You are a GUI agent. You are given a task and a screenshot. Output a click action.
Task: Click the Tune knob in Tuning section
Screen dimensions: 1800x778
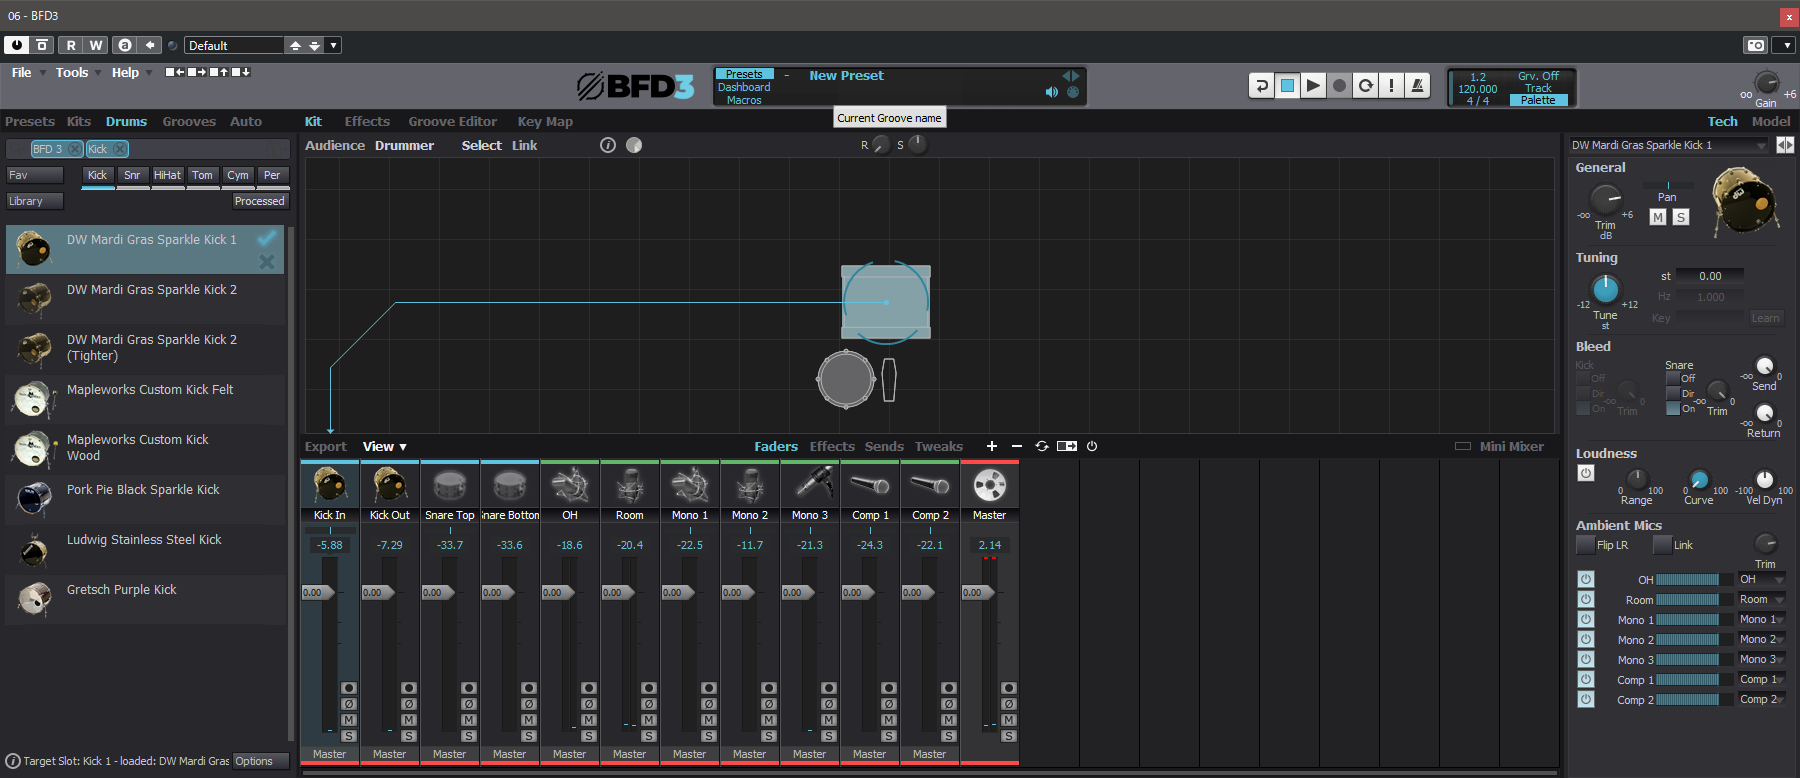(x=1605, y=289)
